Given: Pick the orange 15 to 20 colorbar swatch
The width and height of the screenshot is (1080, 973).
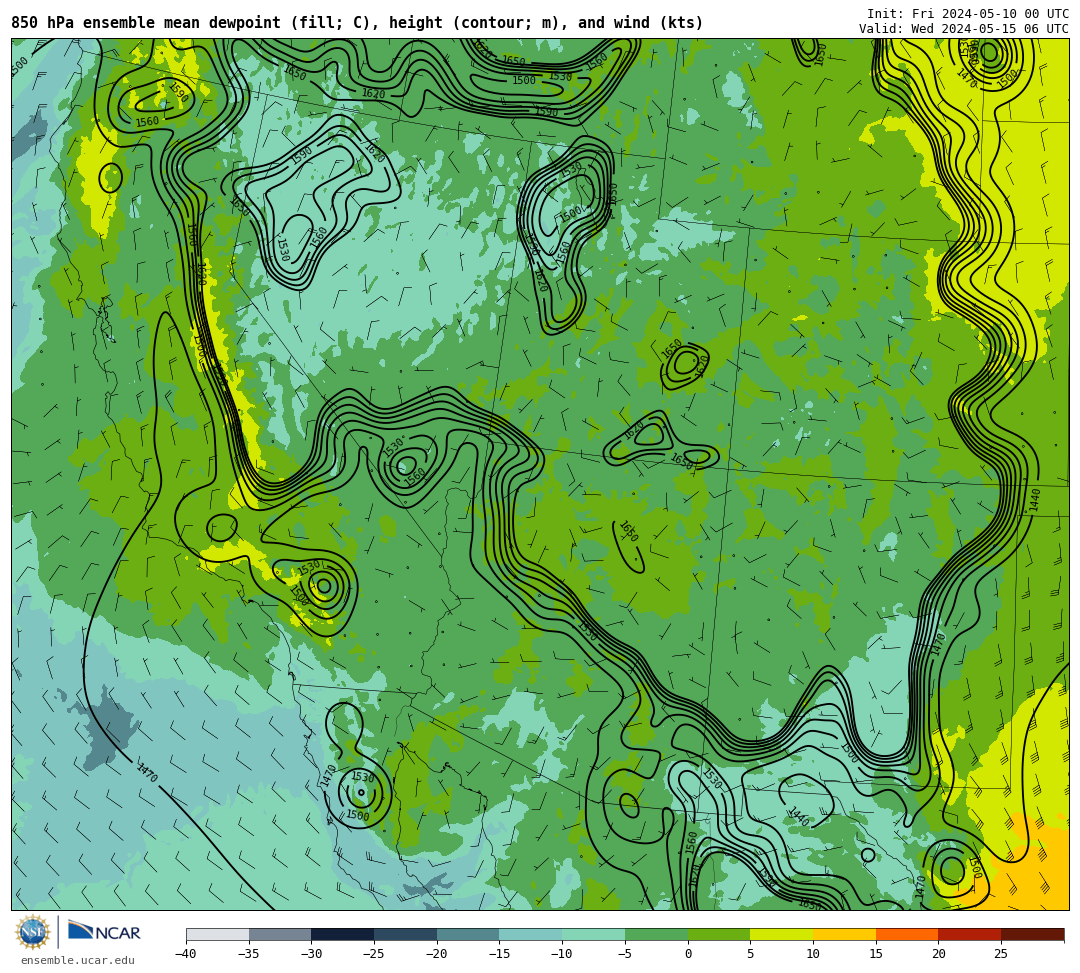Looking at the screenshot, I should point(907,934).
